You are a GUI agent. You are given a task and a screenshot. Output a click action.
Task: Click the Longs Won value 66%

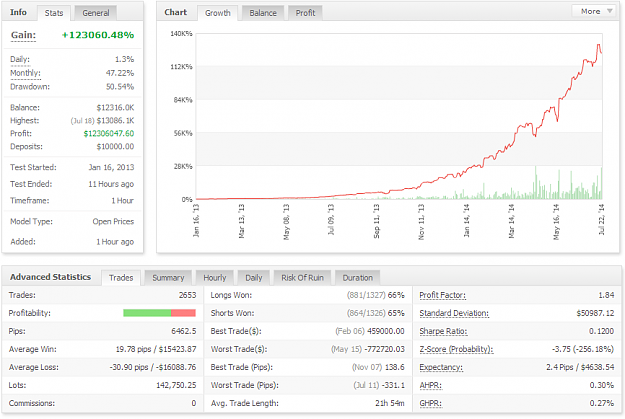tap(396, 295)
